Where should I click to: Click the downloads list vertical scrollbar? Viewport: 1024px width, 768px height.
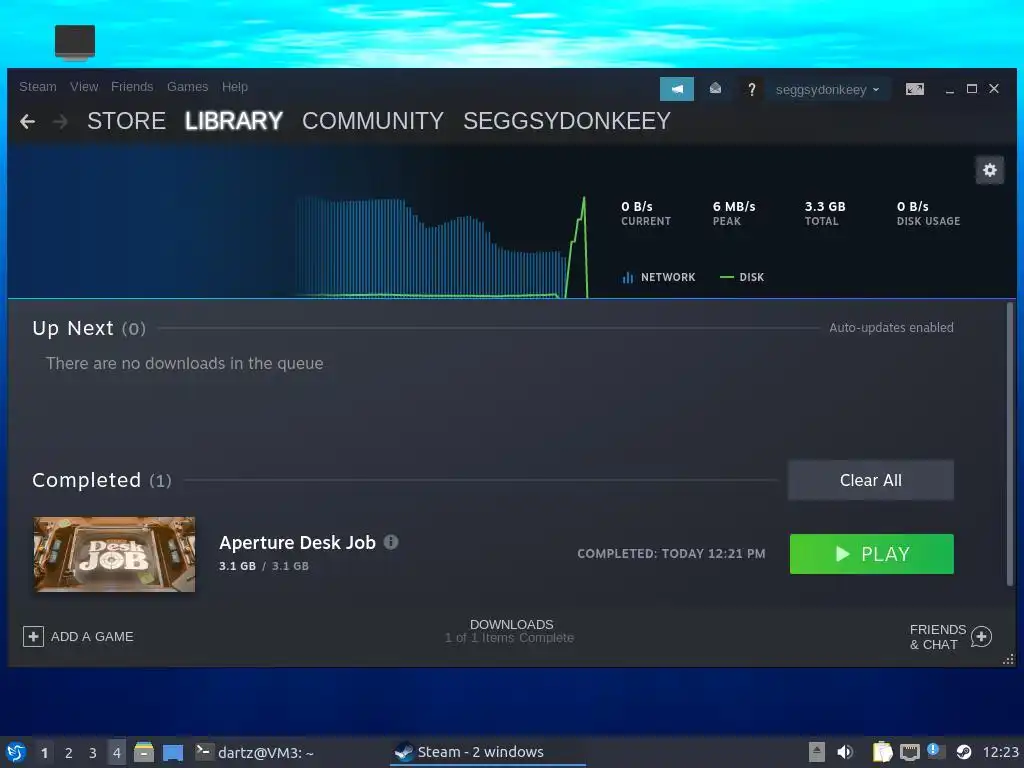click(x=1010, y=444)
